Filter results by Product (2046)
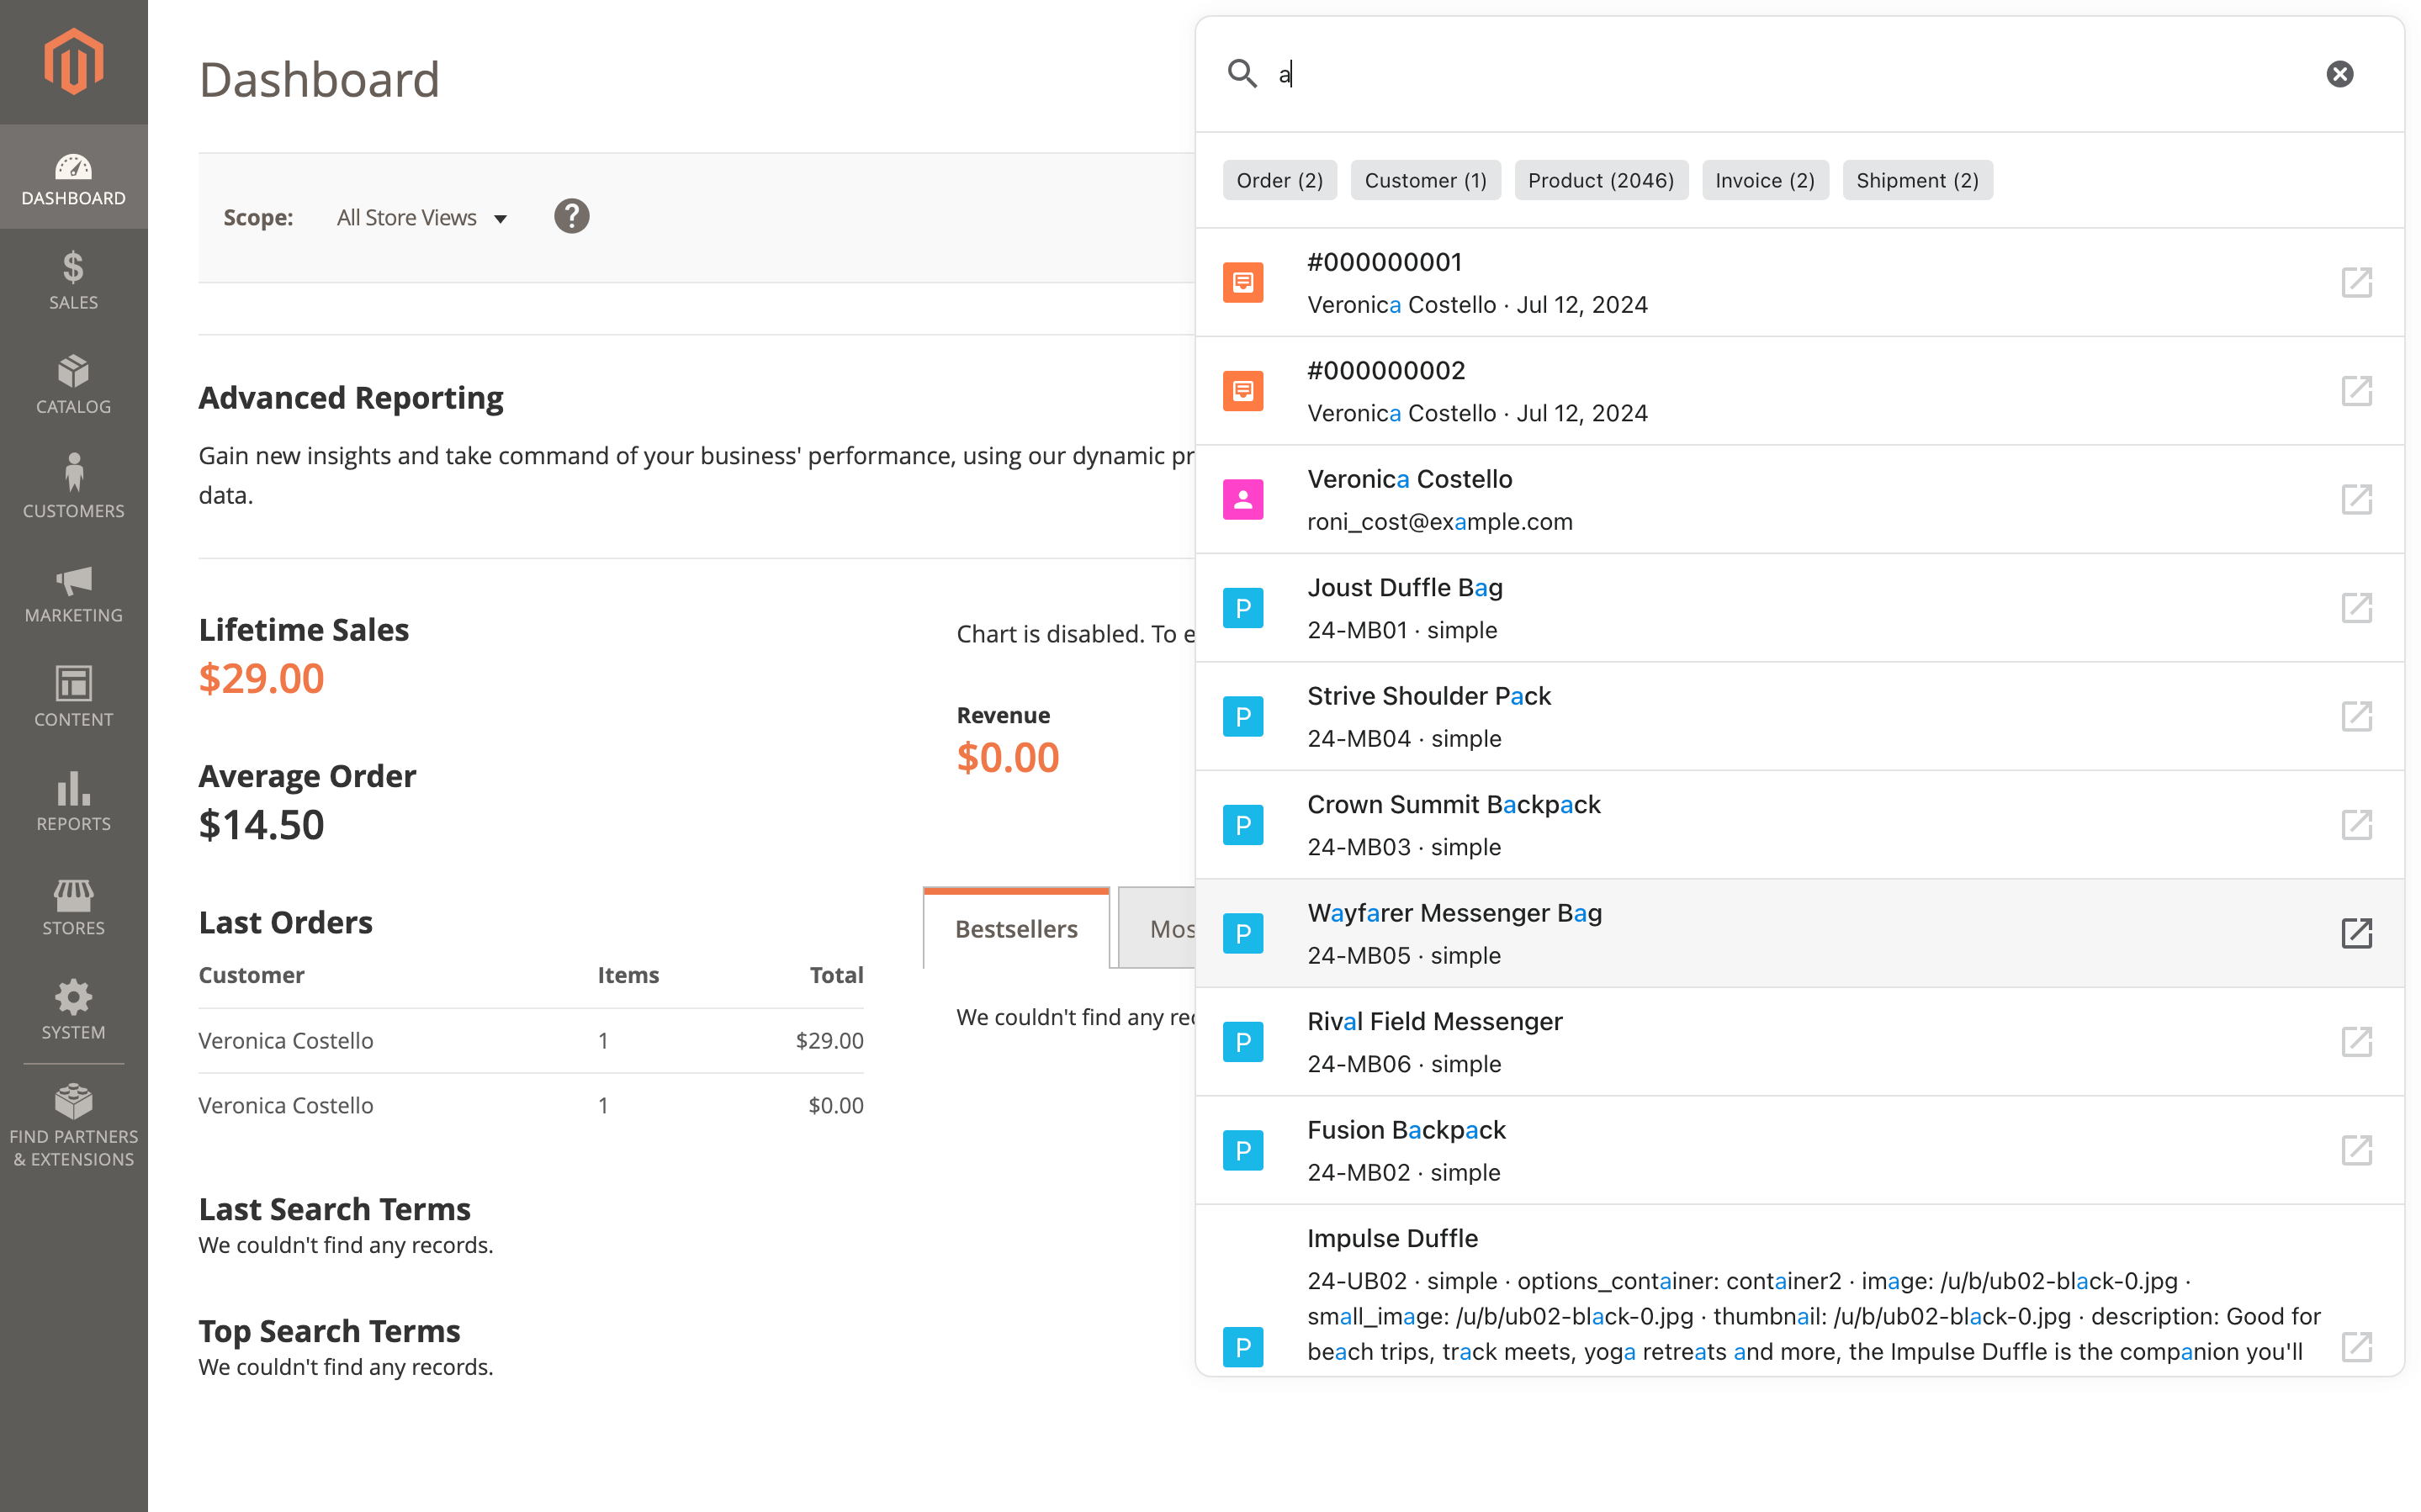The image size is (2421, 1512). coord(1599,181)
